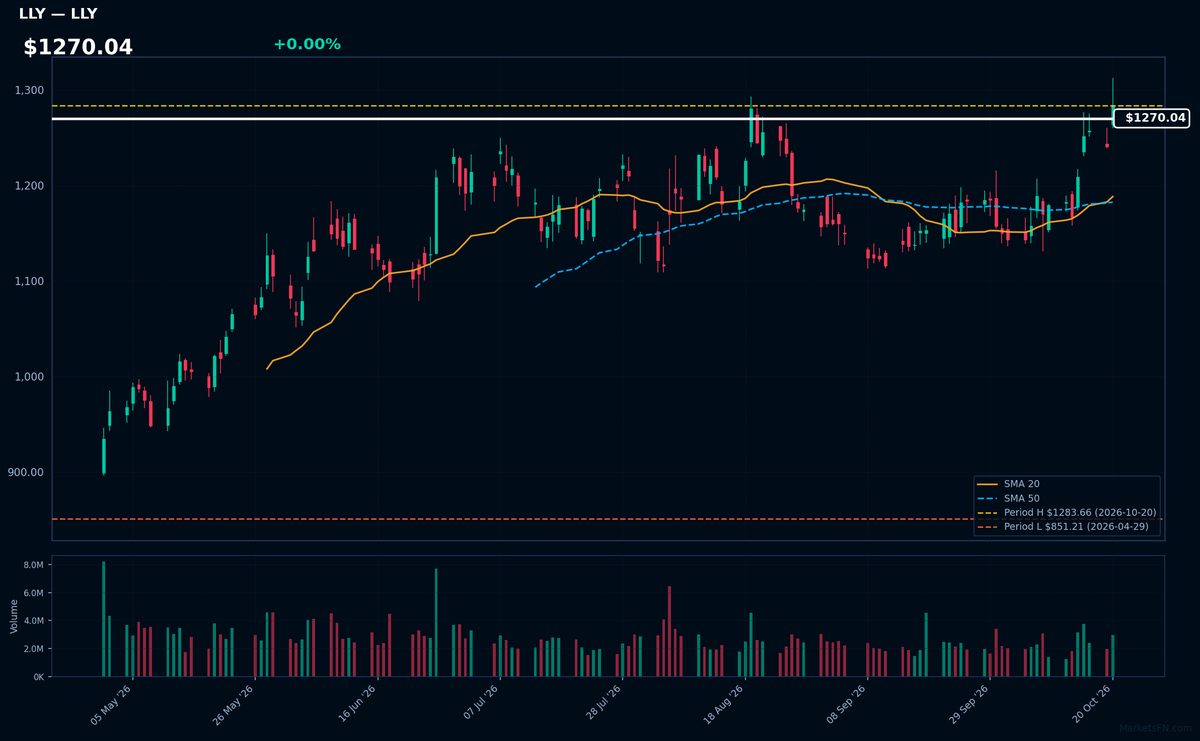Click the 6.0M volume axis label

click(x=34, y=593)
